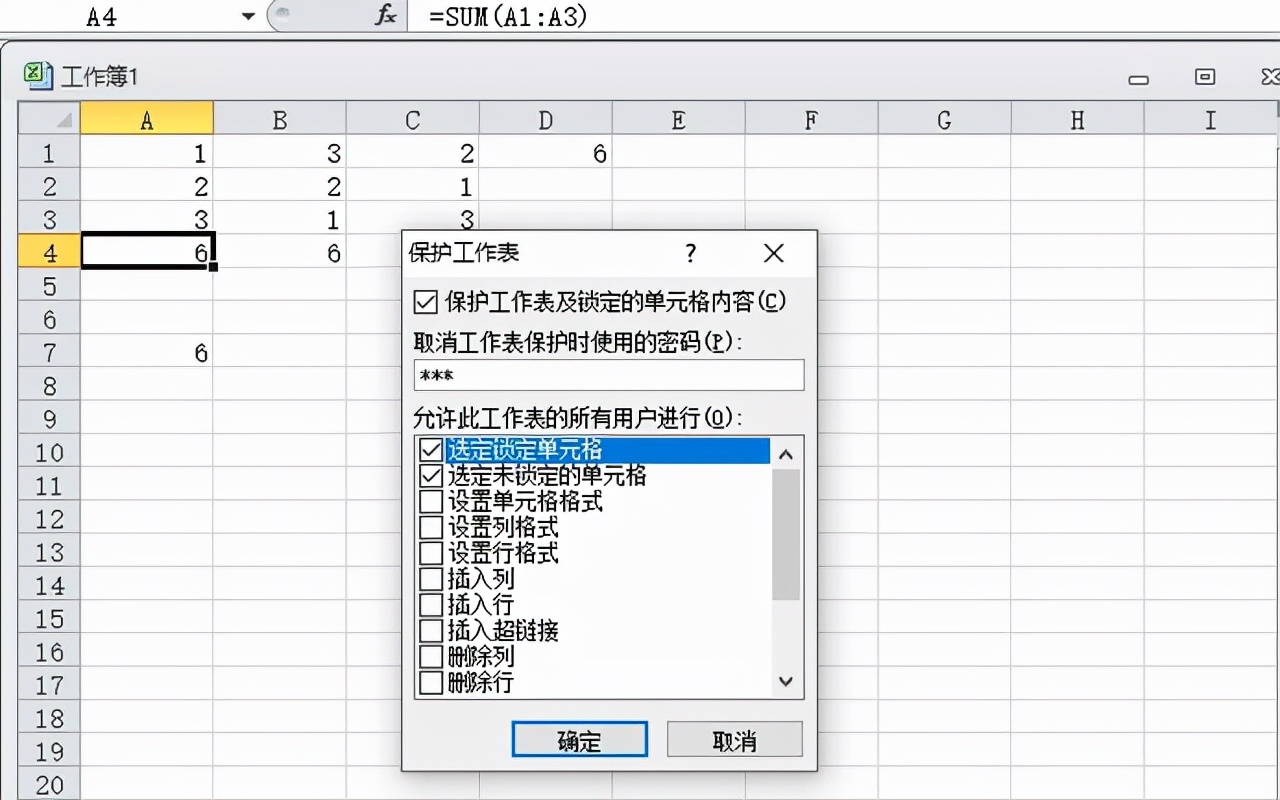Click the password field with asterisks
The height and width of the screenshot is (800, 1280).
609,375
